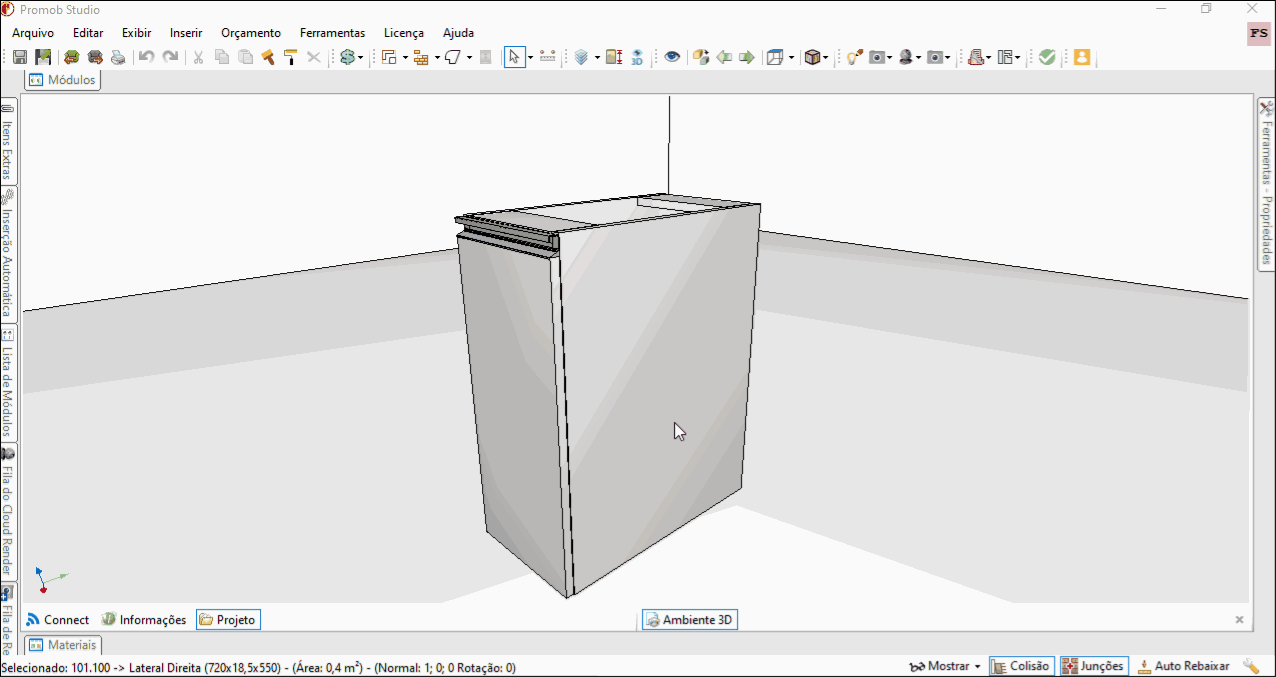Redo the last undone action
The height and width of the screenshot is (677, 1276).
pyautogui.click(x=170, y=58)
